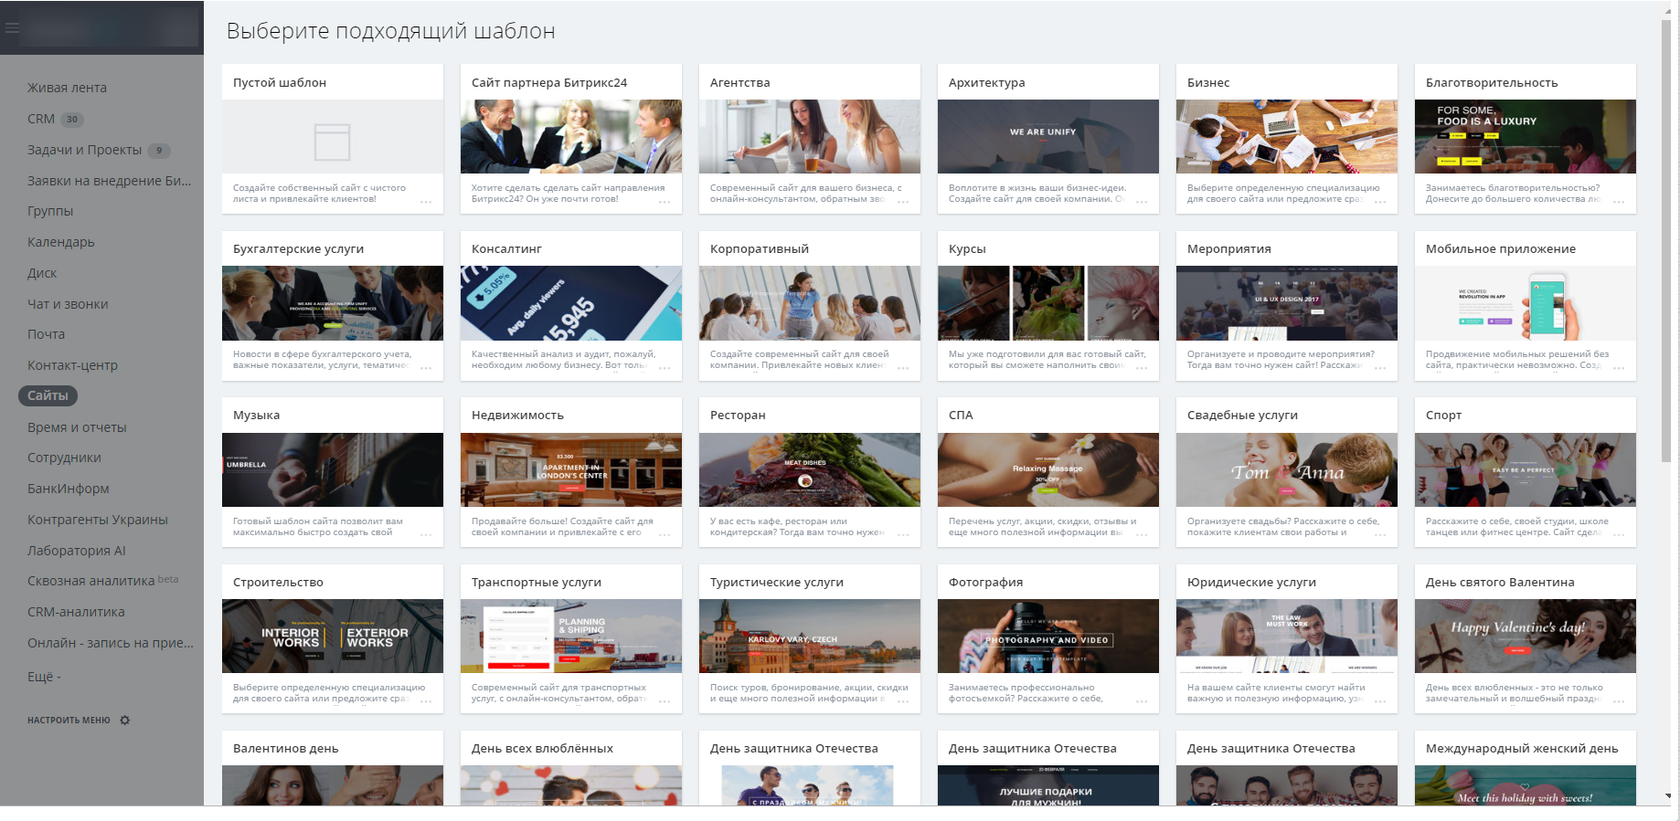Open the three-dots menu on Фотография card
Image resolution: width=1680 pixels, height=821 pixels.
tap(1142, 701)
